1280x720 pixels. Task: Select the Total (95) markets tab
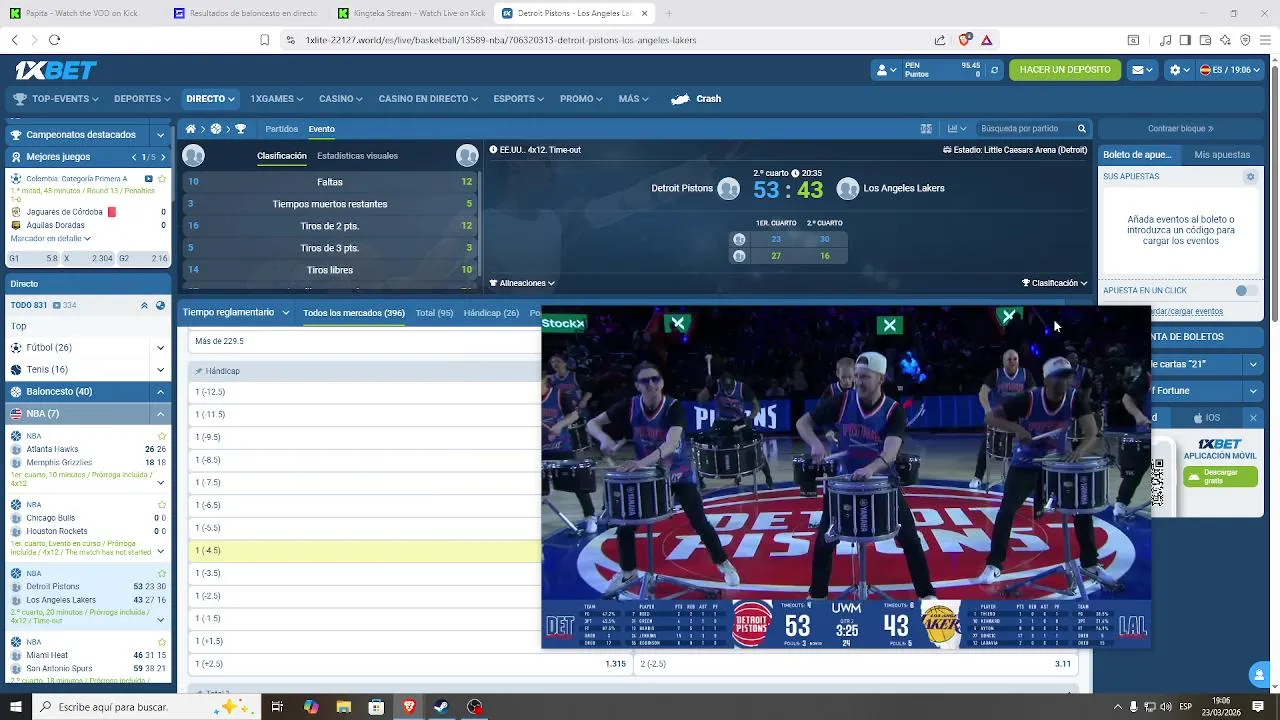click(434, 313)
